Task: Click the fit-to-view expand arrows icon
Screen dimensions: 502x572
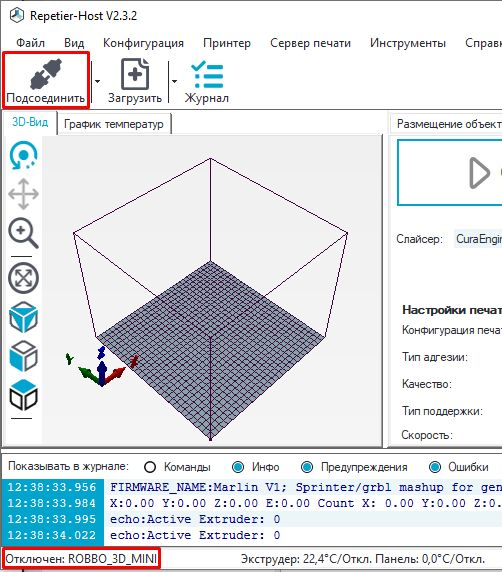Action: click(x=23, y=278)
